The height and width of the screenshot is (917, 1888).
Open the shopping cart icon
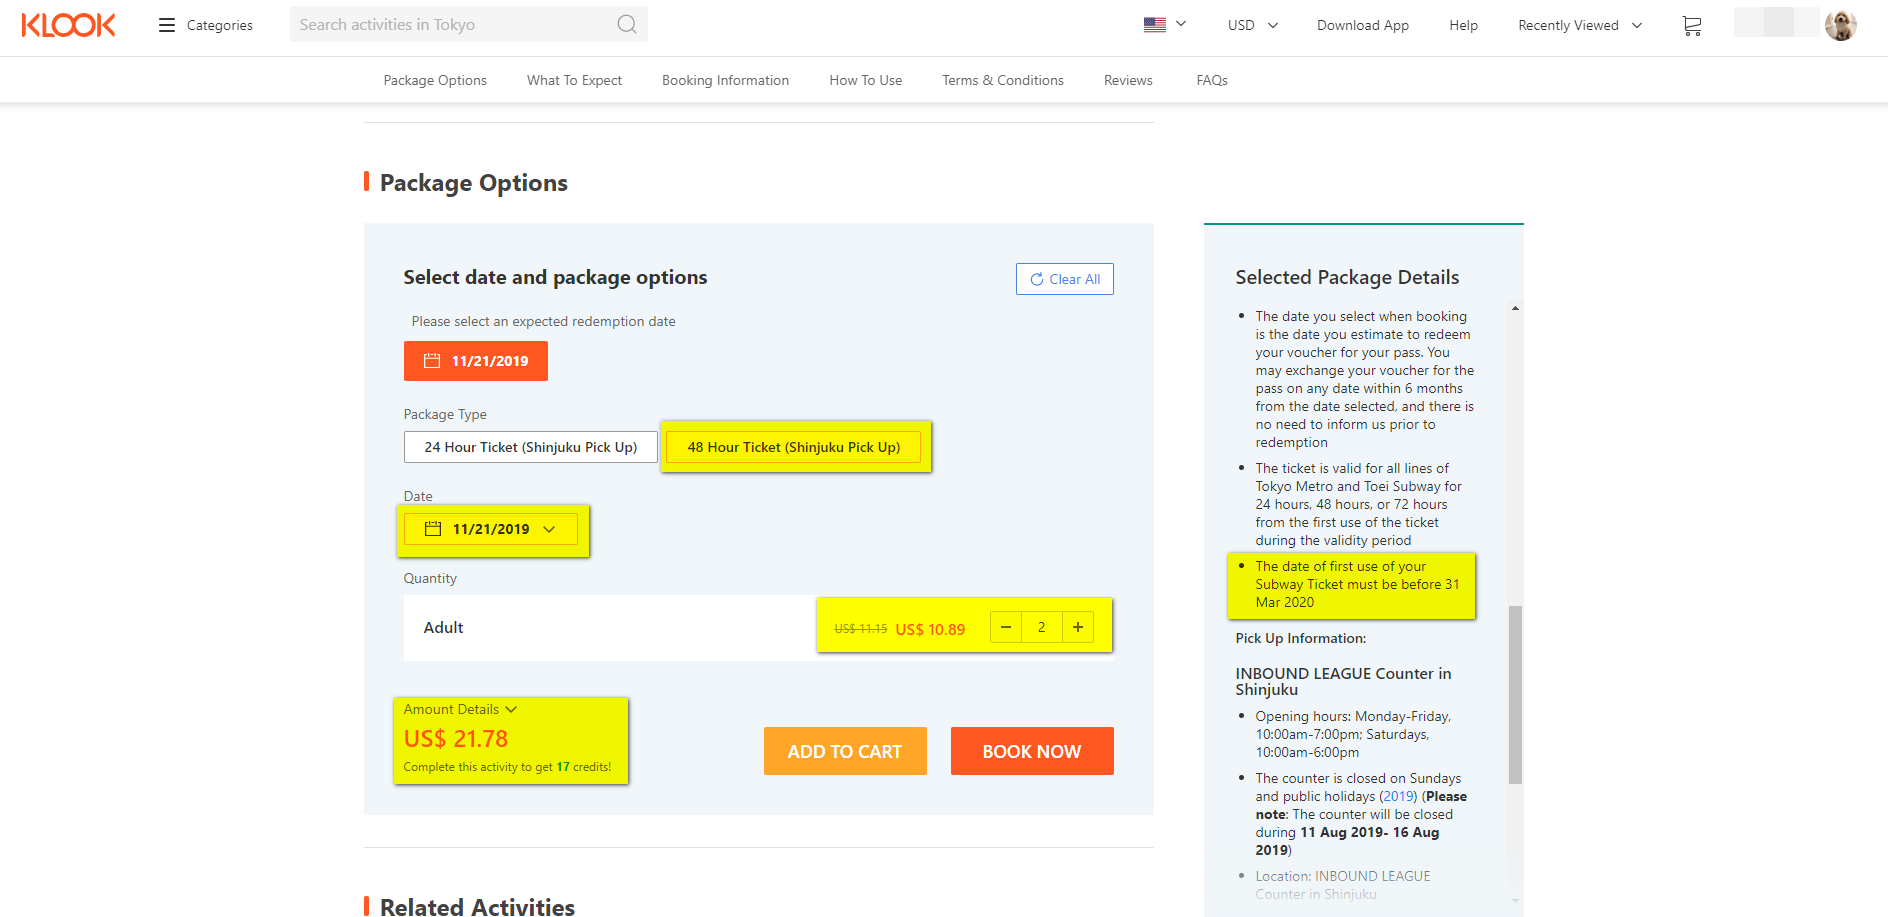[1692, 26]
